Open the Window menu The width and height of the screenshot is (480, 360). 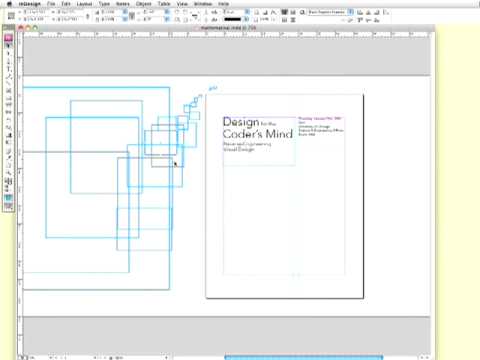[x=203, y=4]
